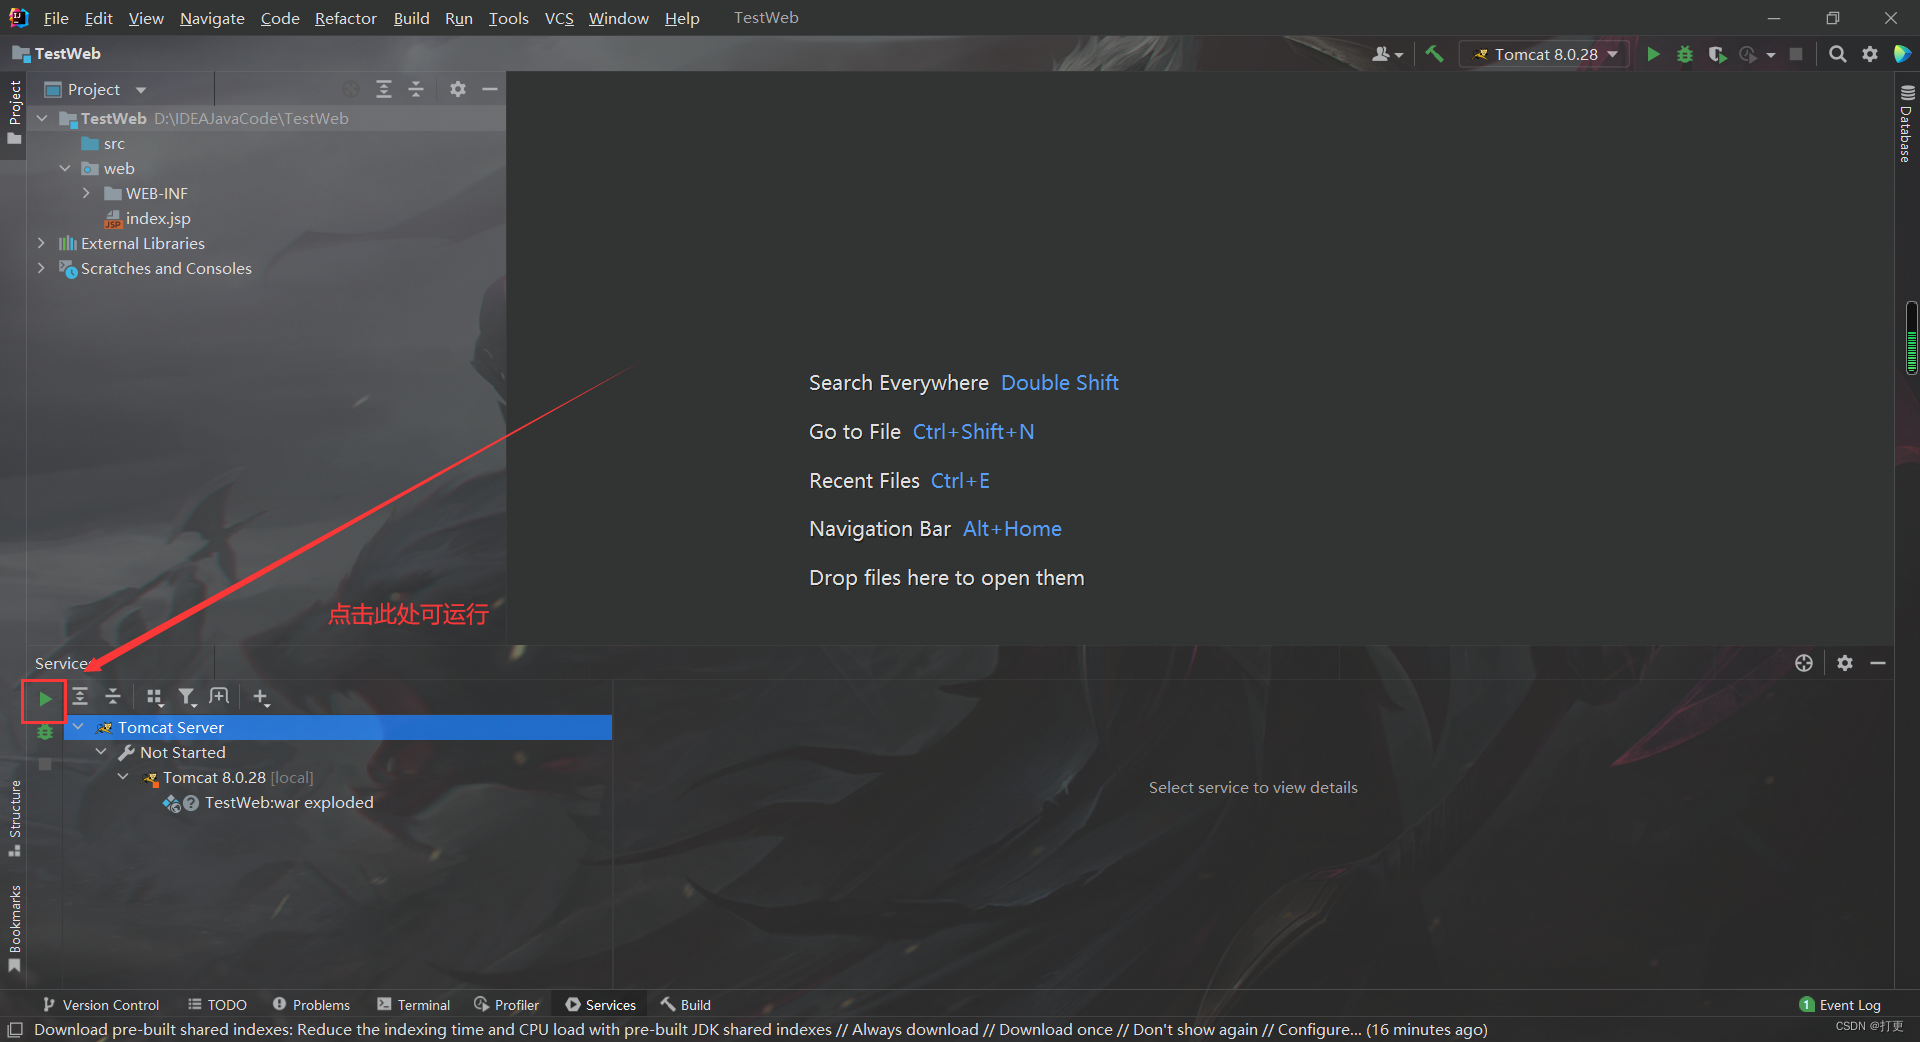Open the Group By option in Services
1920x1042 pixels.
[154, 697]
